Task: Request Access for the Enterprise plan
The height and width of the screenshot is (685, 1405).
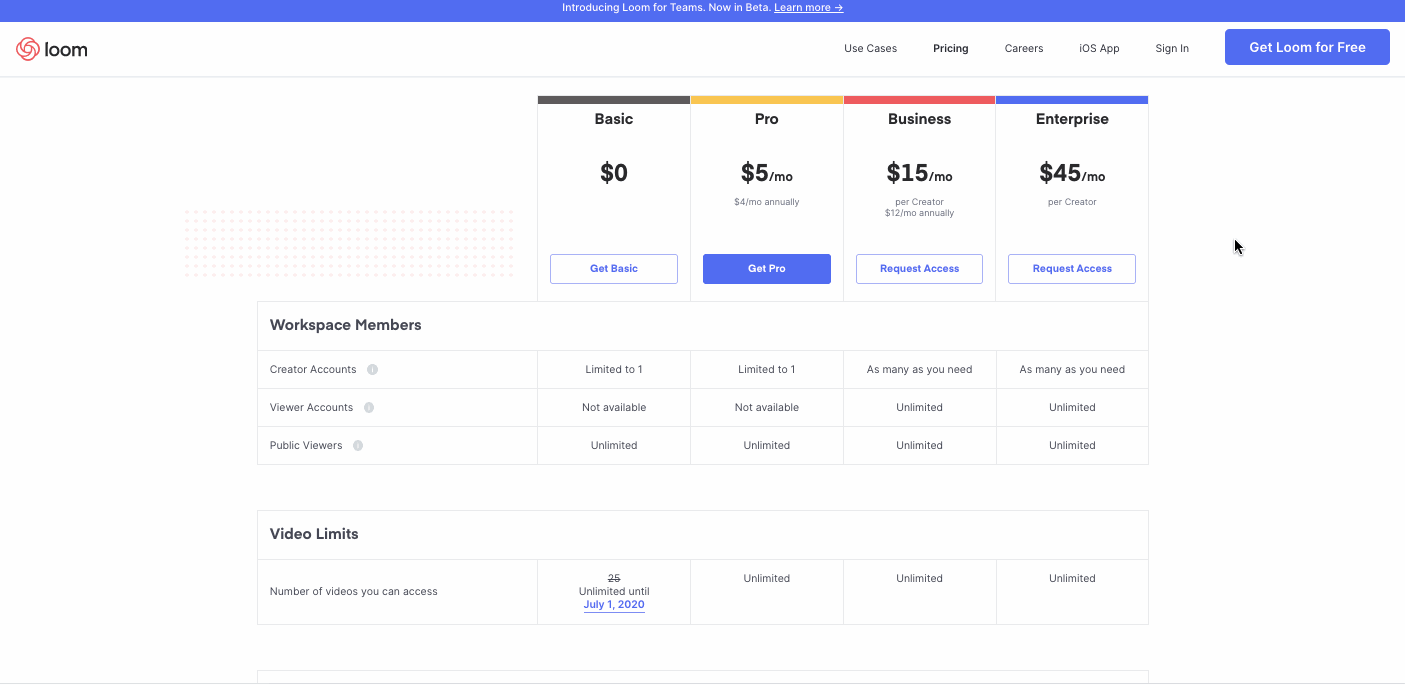Action: point(1071,269)
